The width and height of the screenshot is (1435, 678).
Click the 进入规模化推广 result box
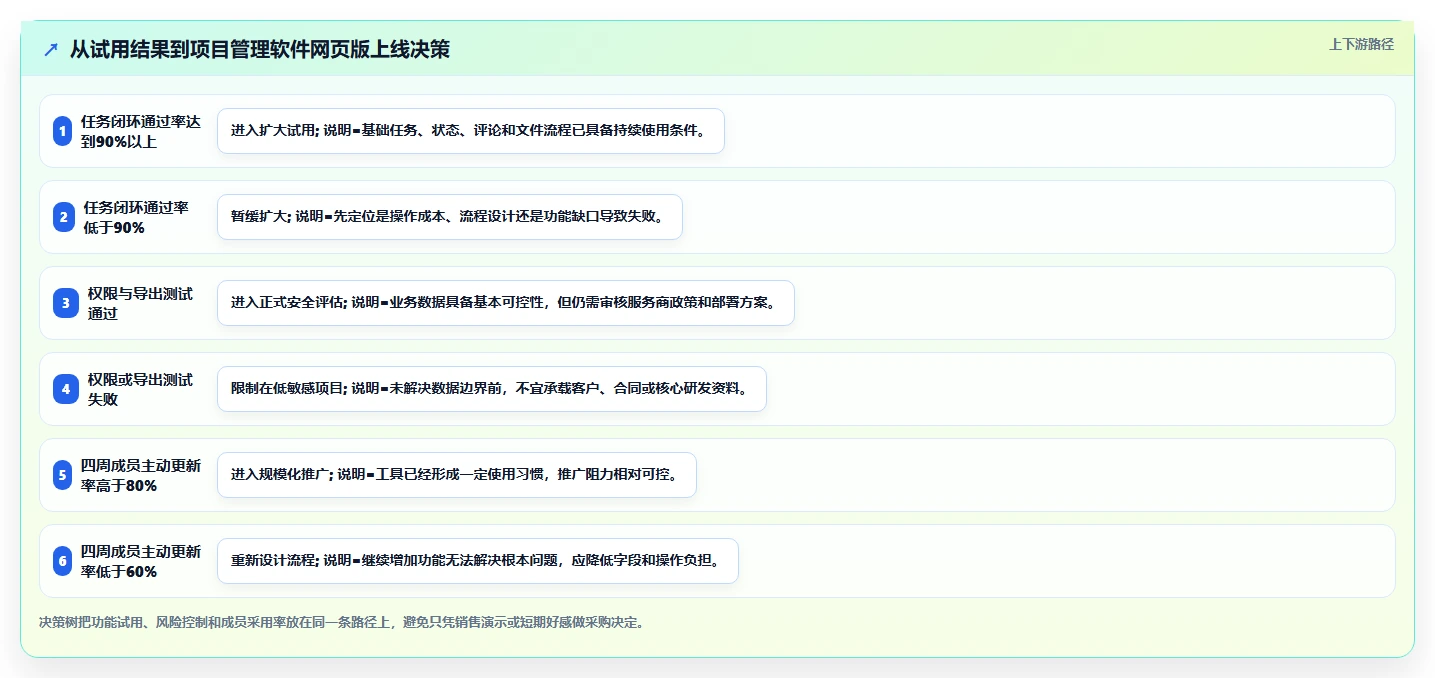pos(456,475)
